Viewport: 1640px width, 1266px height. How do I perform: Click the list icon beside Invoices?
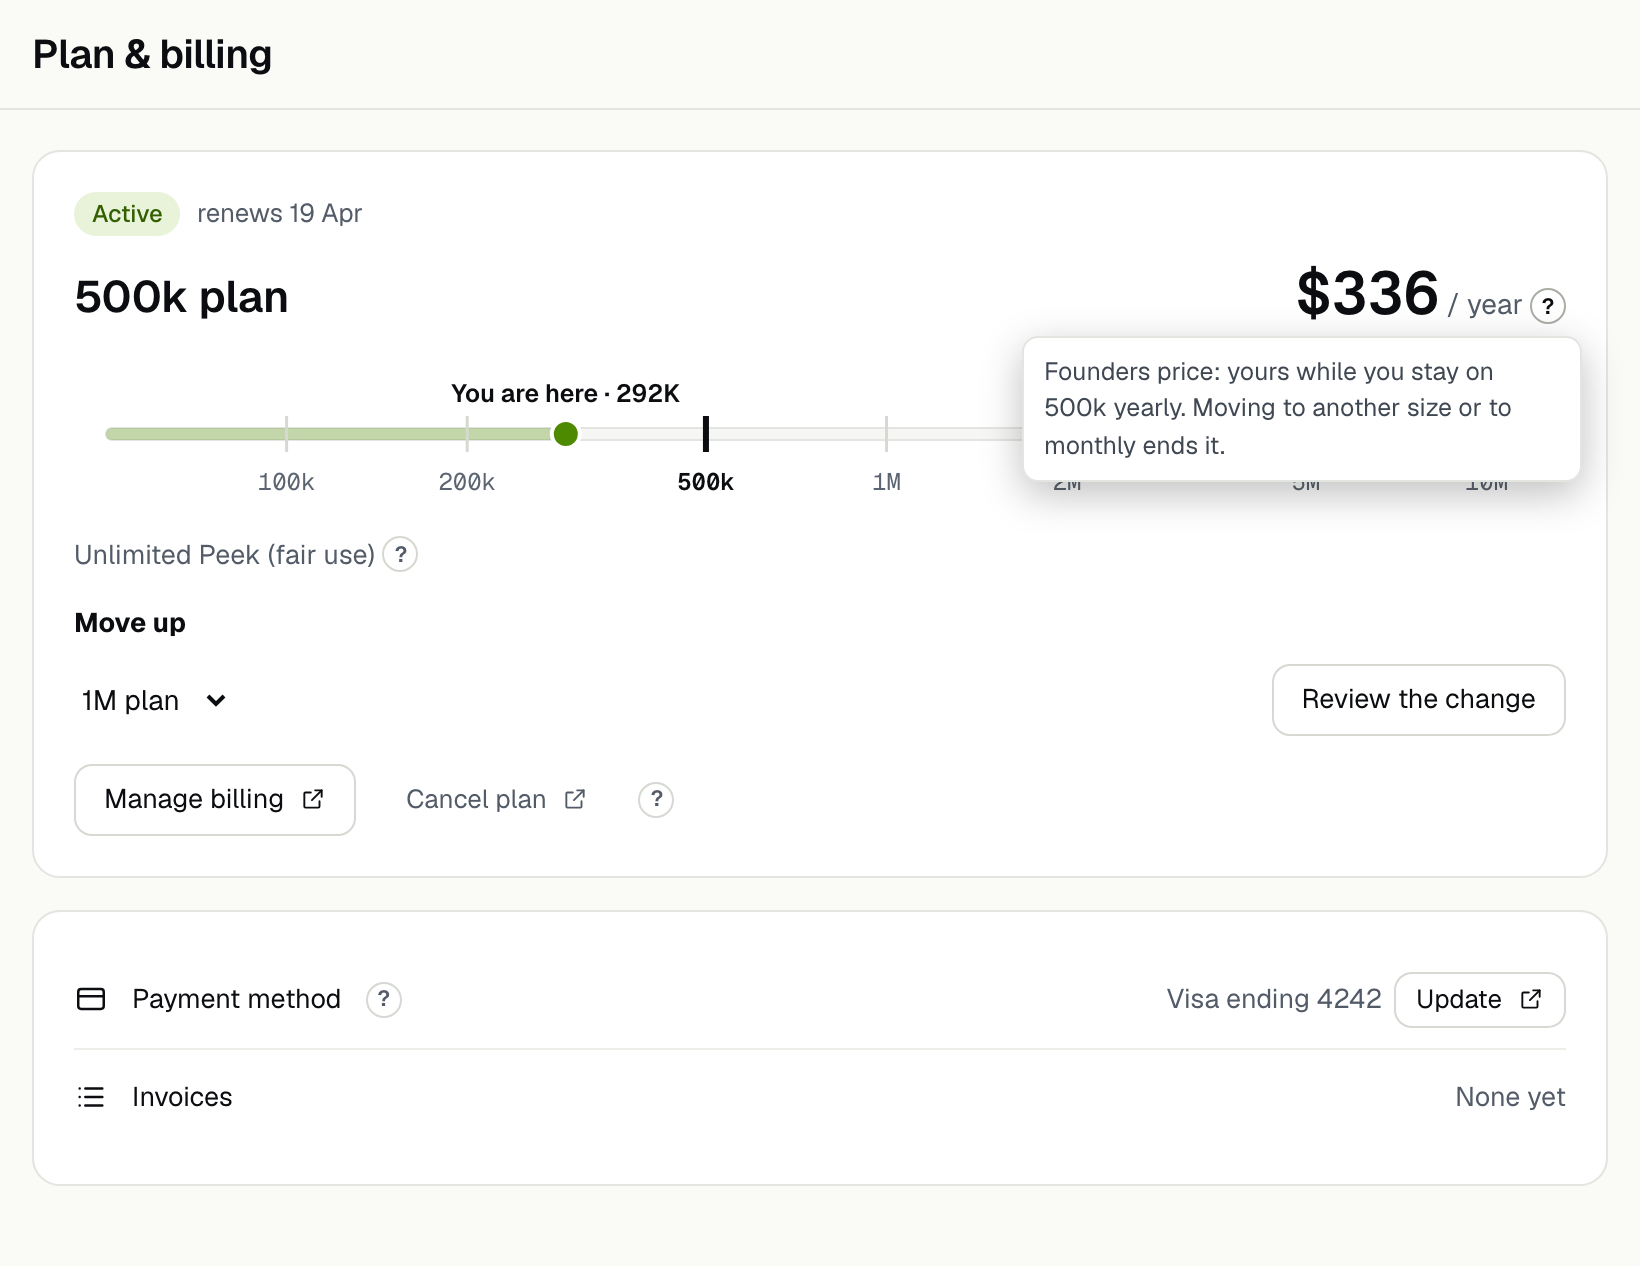(91, 1097)
